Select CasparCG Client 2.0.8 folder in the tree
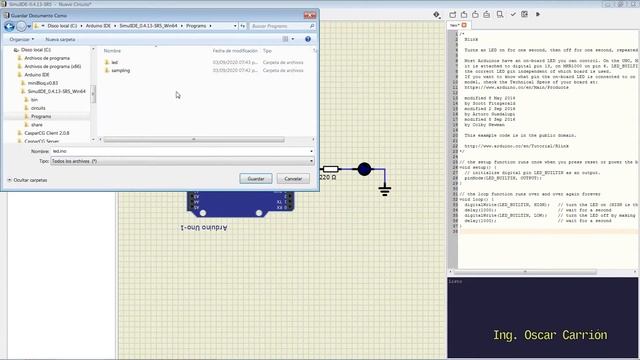The image size is (640, 360). pos(47,133)
